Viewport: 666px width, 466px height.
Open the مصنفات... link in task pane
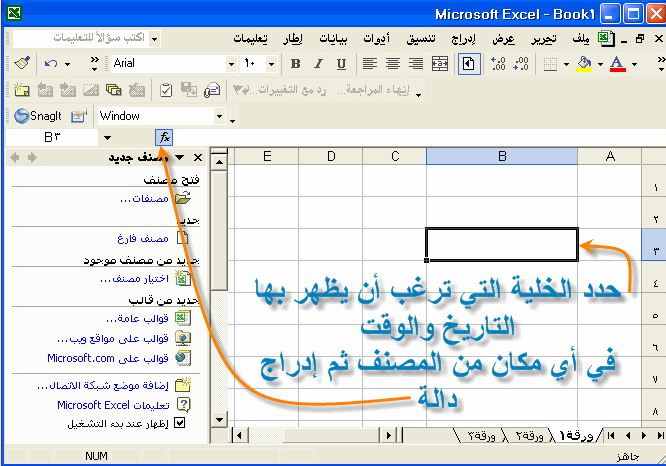144,198
